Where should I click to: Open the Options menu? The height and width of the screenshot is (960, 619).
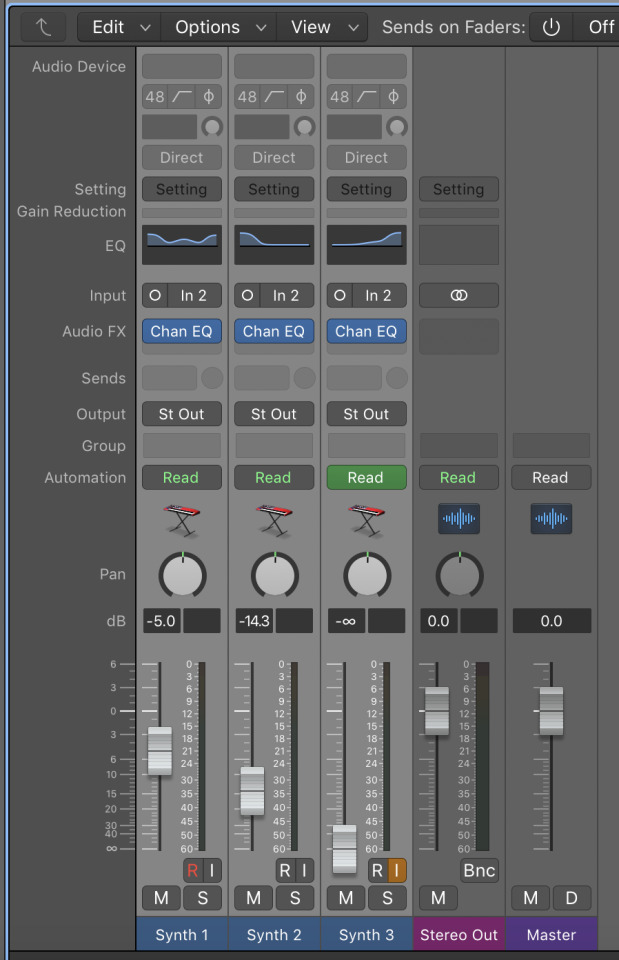pyautogui.click(x=219, y=27)
